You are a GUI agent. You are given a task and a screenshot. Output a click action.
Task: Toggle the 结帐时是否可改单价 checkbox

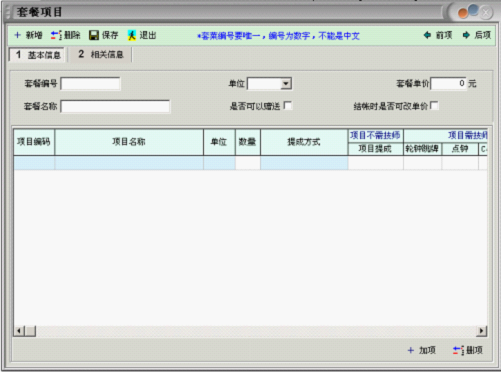coord(434,106)
